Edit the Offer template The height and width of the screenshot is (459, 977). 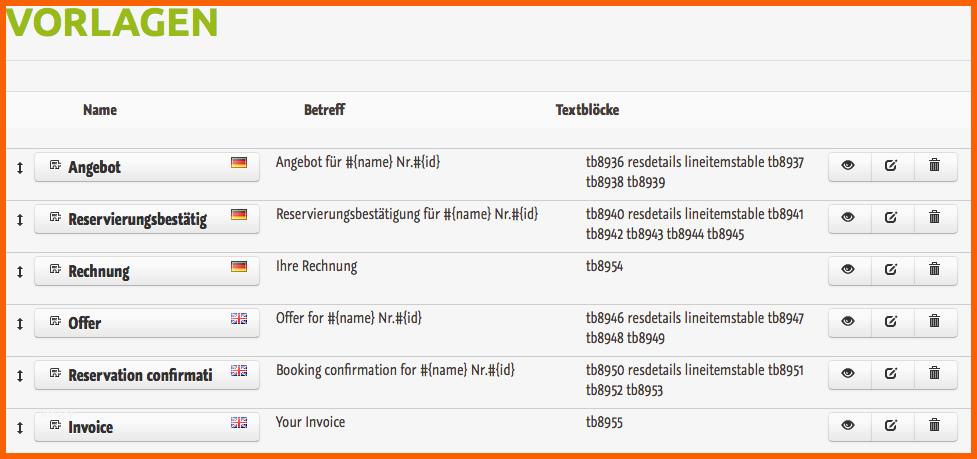[892, 322]
